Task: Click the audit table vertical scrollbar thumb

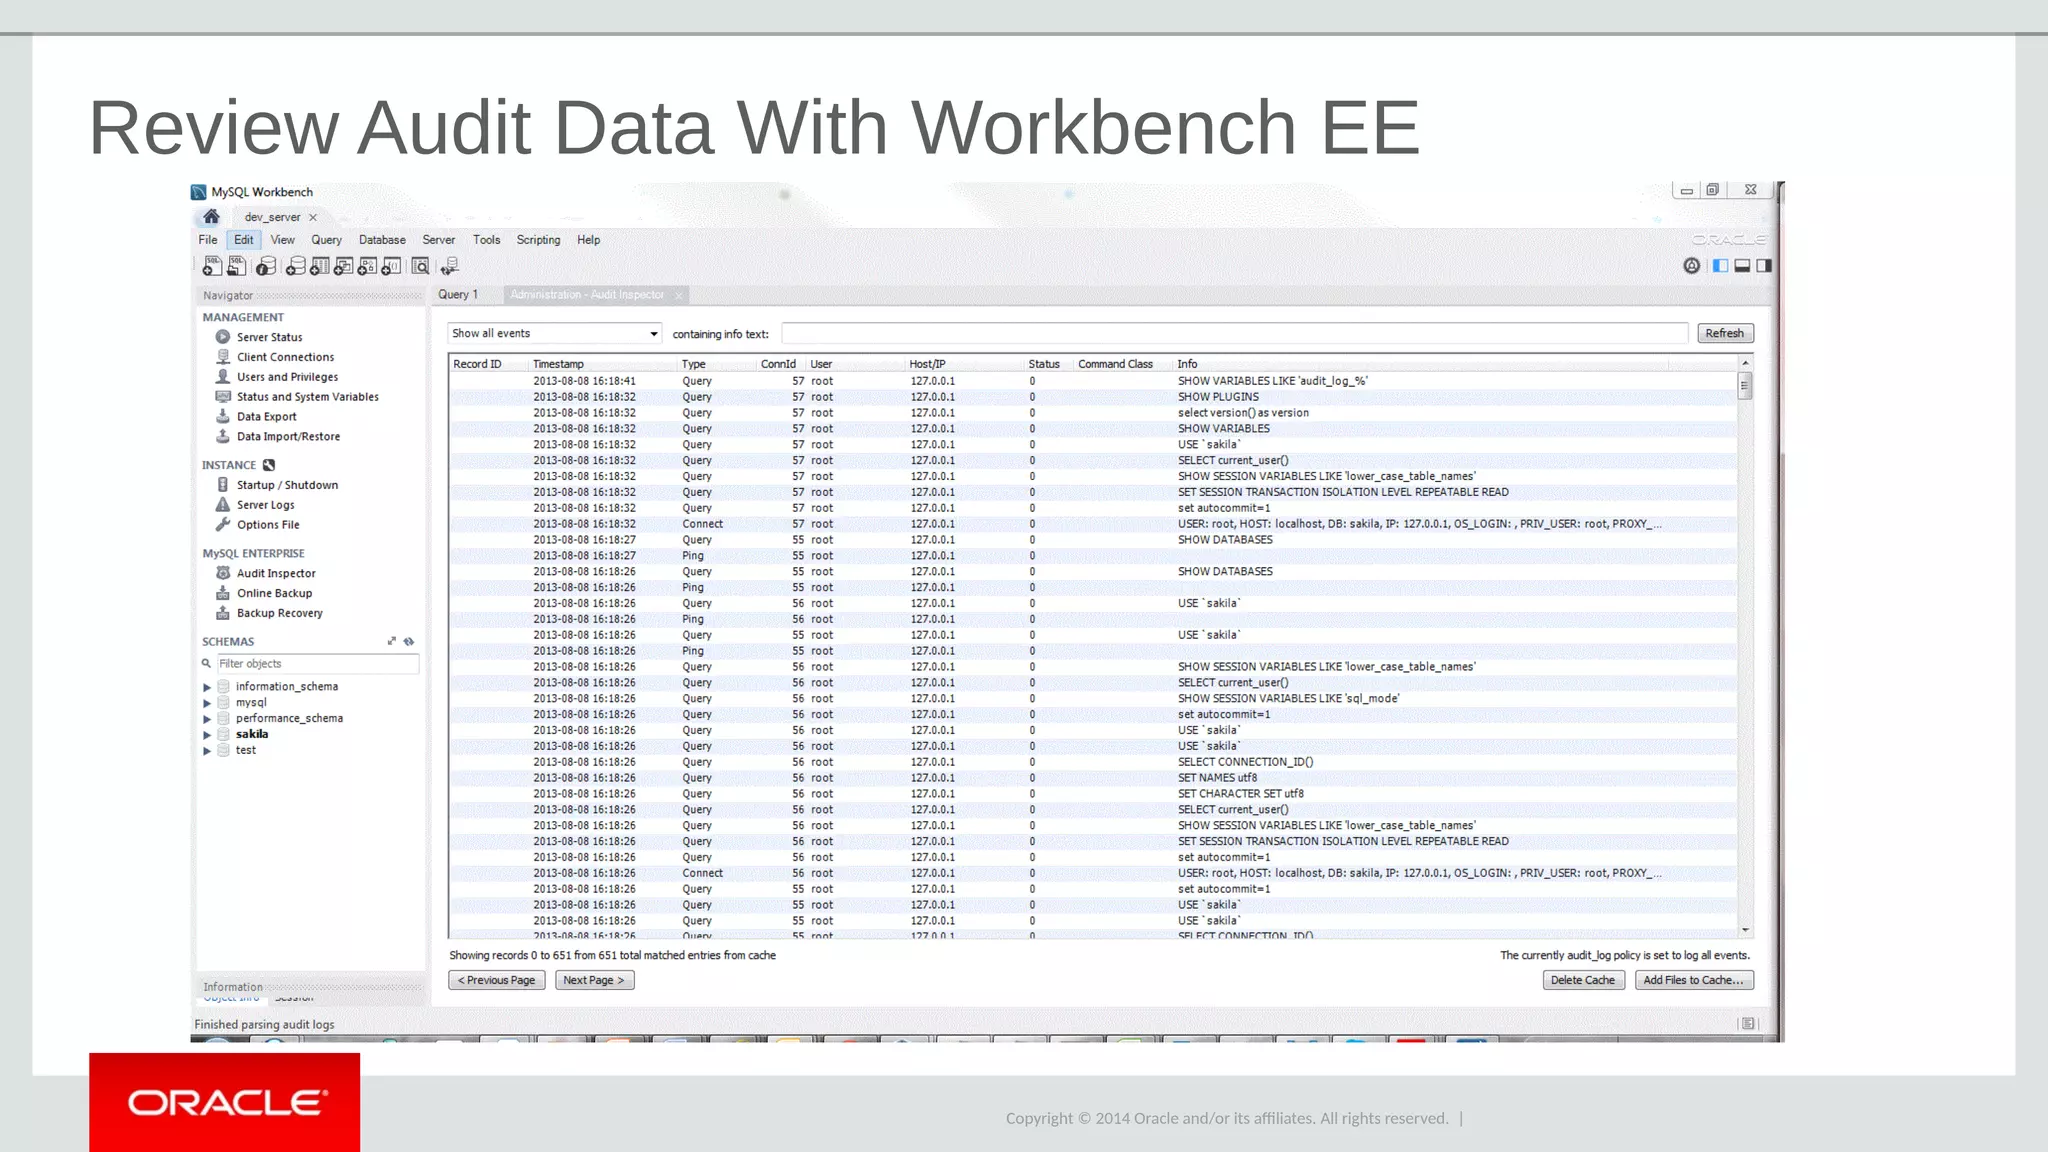Action: 1745,386
